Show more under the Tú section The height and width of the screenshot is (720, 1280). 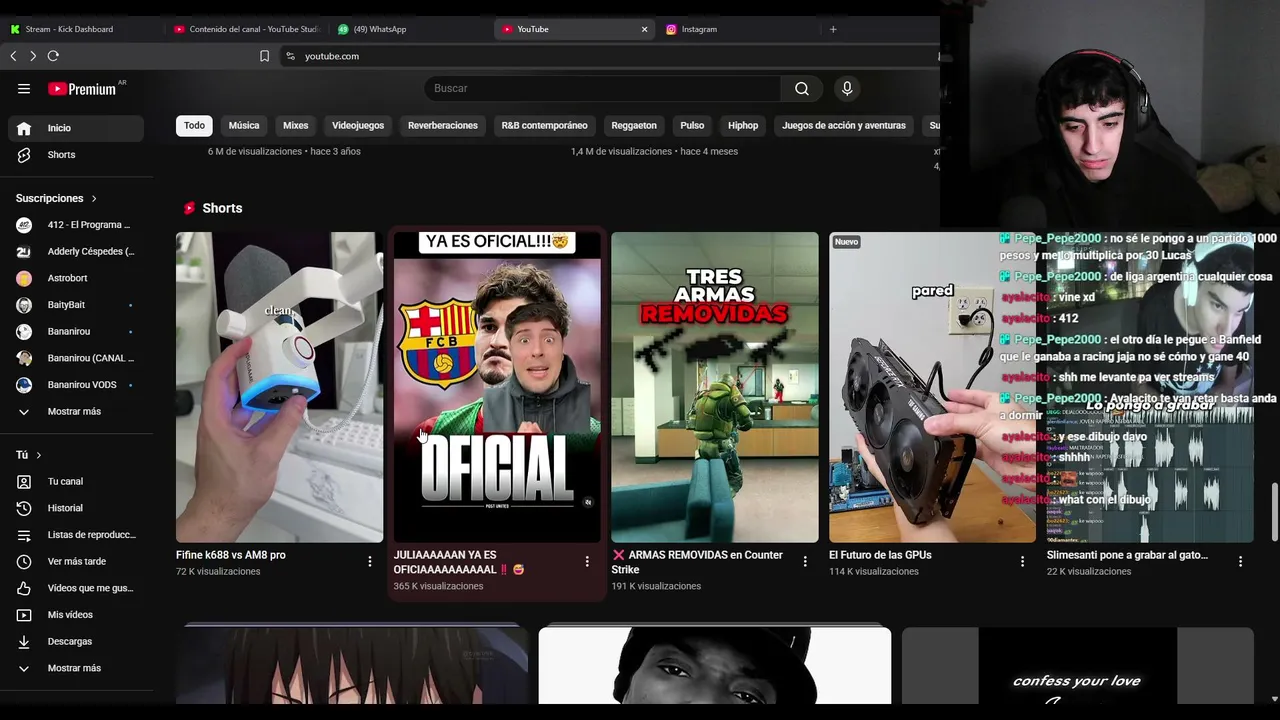click(x=76, y=668)
